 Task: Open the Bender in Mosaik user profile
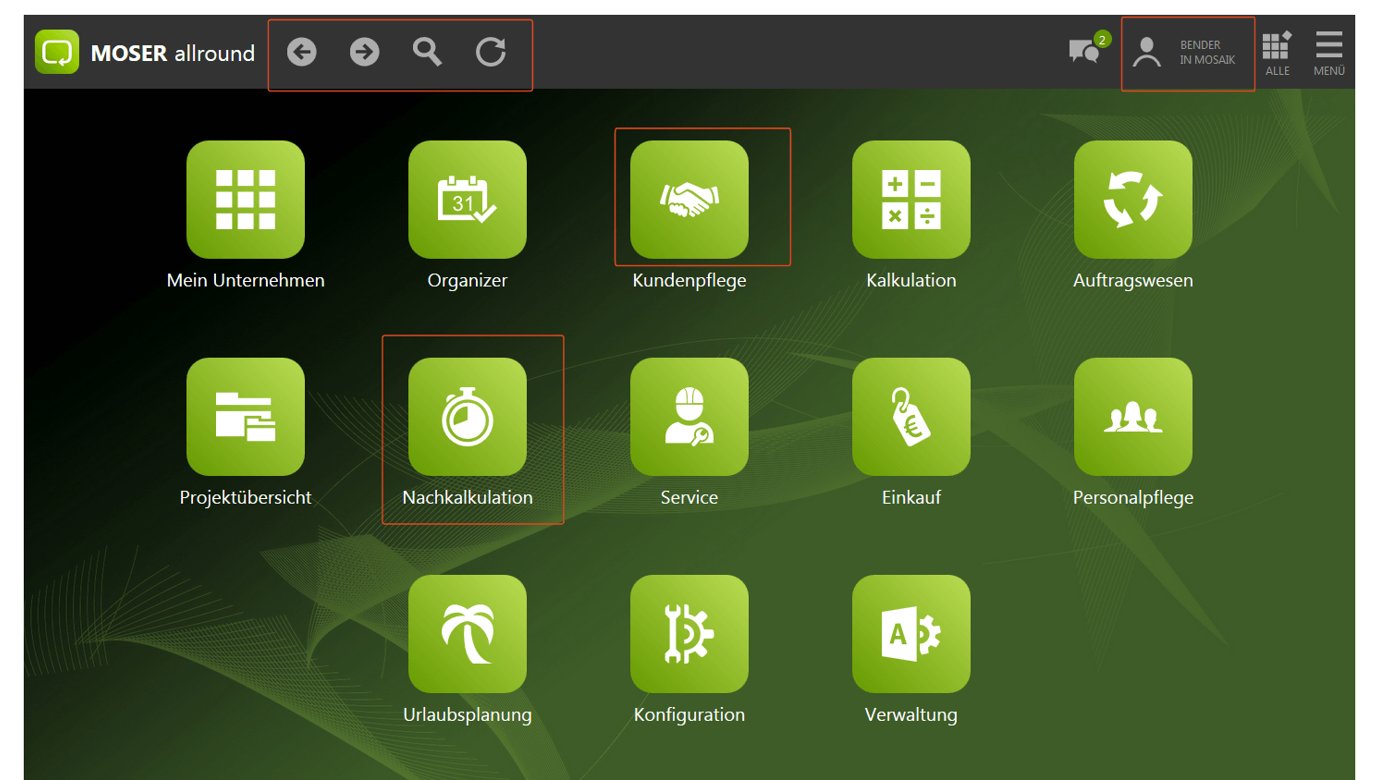click(1186, 53)
